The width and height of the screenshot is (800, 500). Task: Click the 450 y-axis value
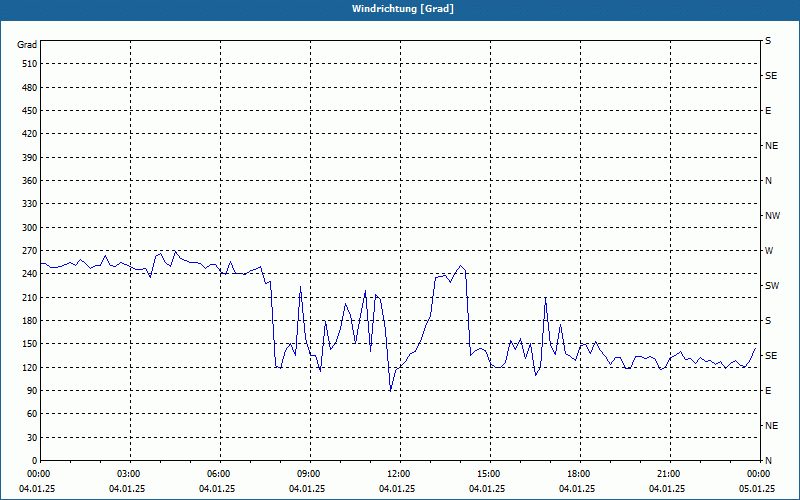[x=30, y=111]
